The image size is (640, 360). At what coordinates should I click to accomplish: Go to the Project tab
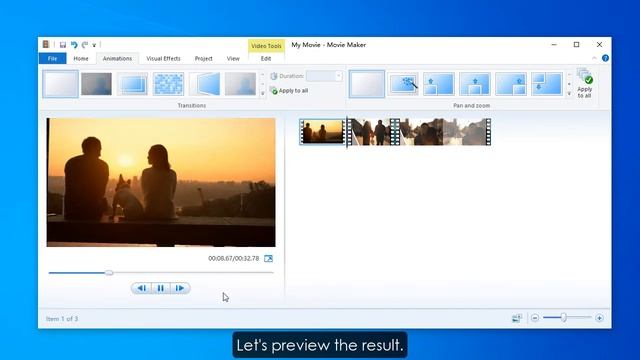[x=203, y=58]
